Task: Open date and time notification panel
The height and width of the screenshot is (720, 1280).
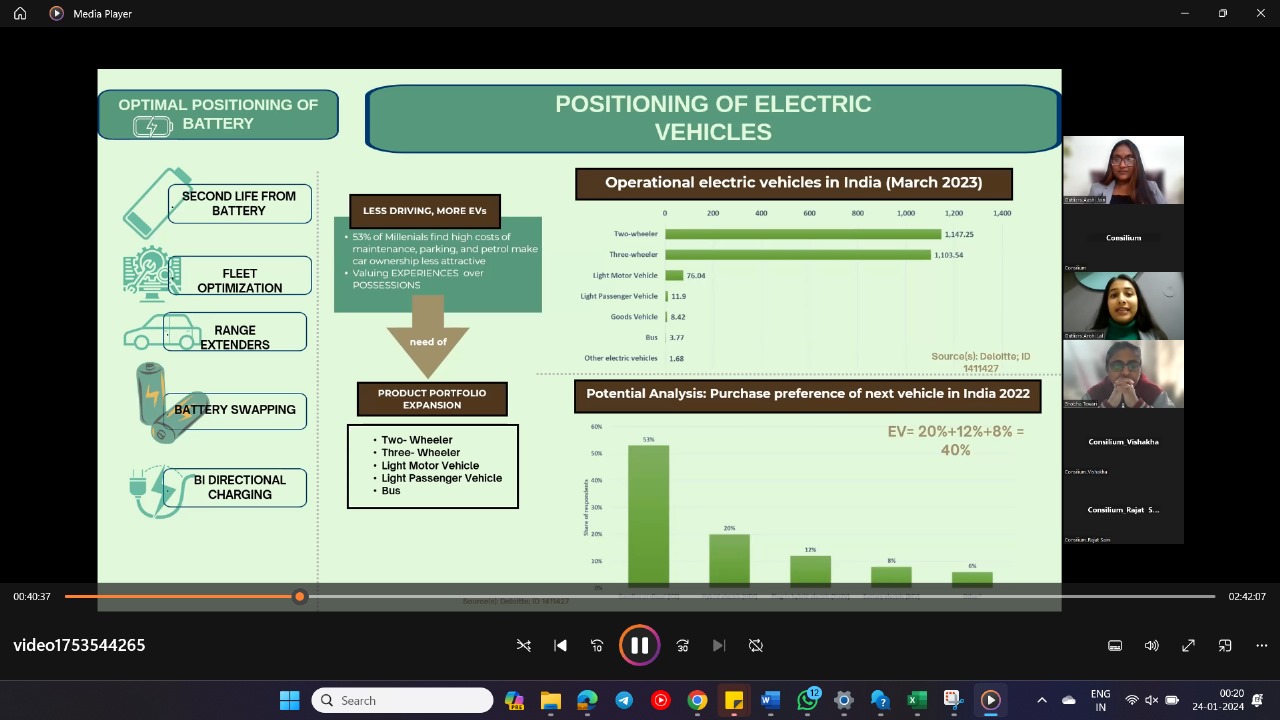Action: [1231, 700]
